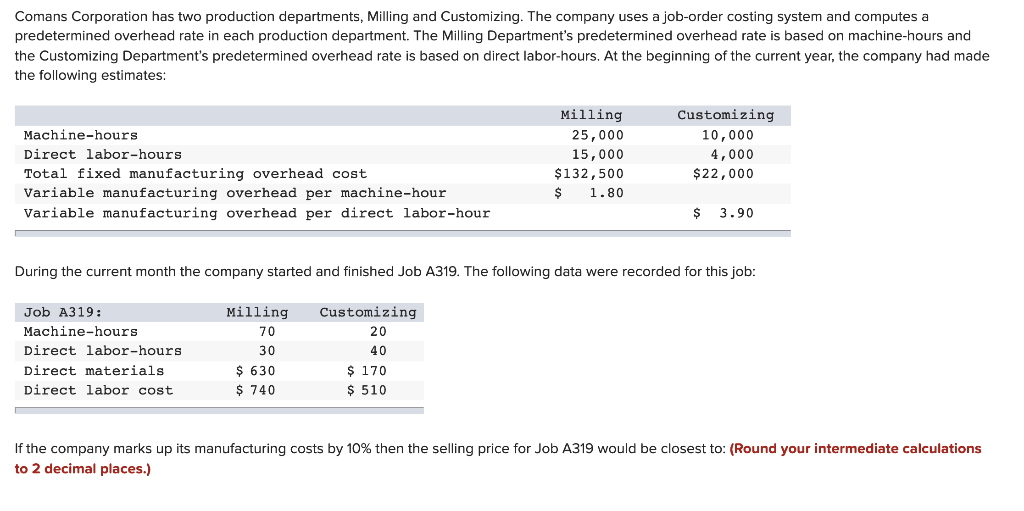
Task: Click the 40 direct labor-hours value
Action: point(378,351)
